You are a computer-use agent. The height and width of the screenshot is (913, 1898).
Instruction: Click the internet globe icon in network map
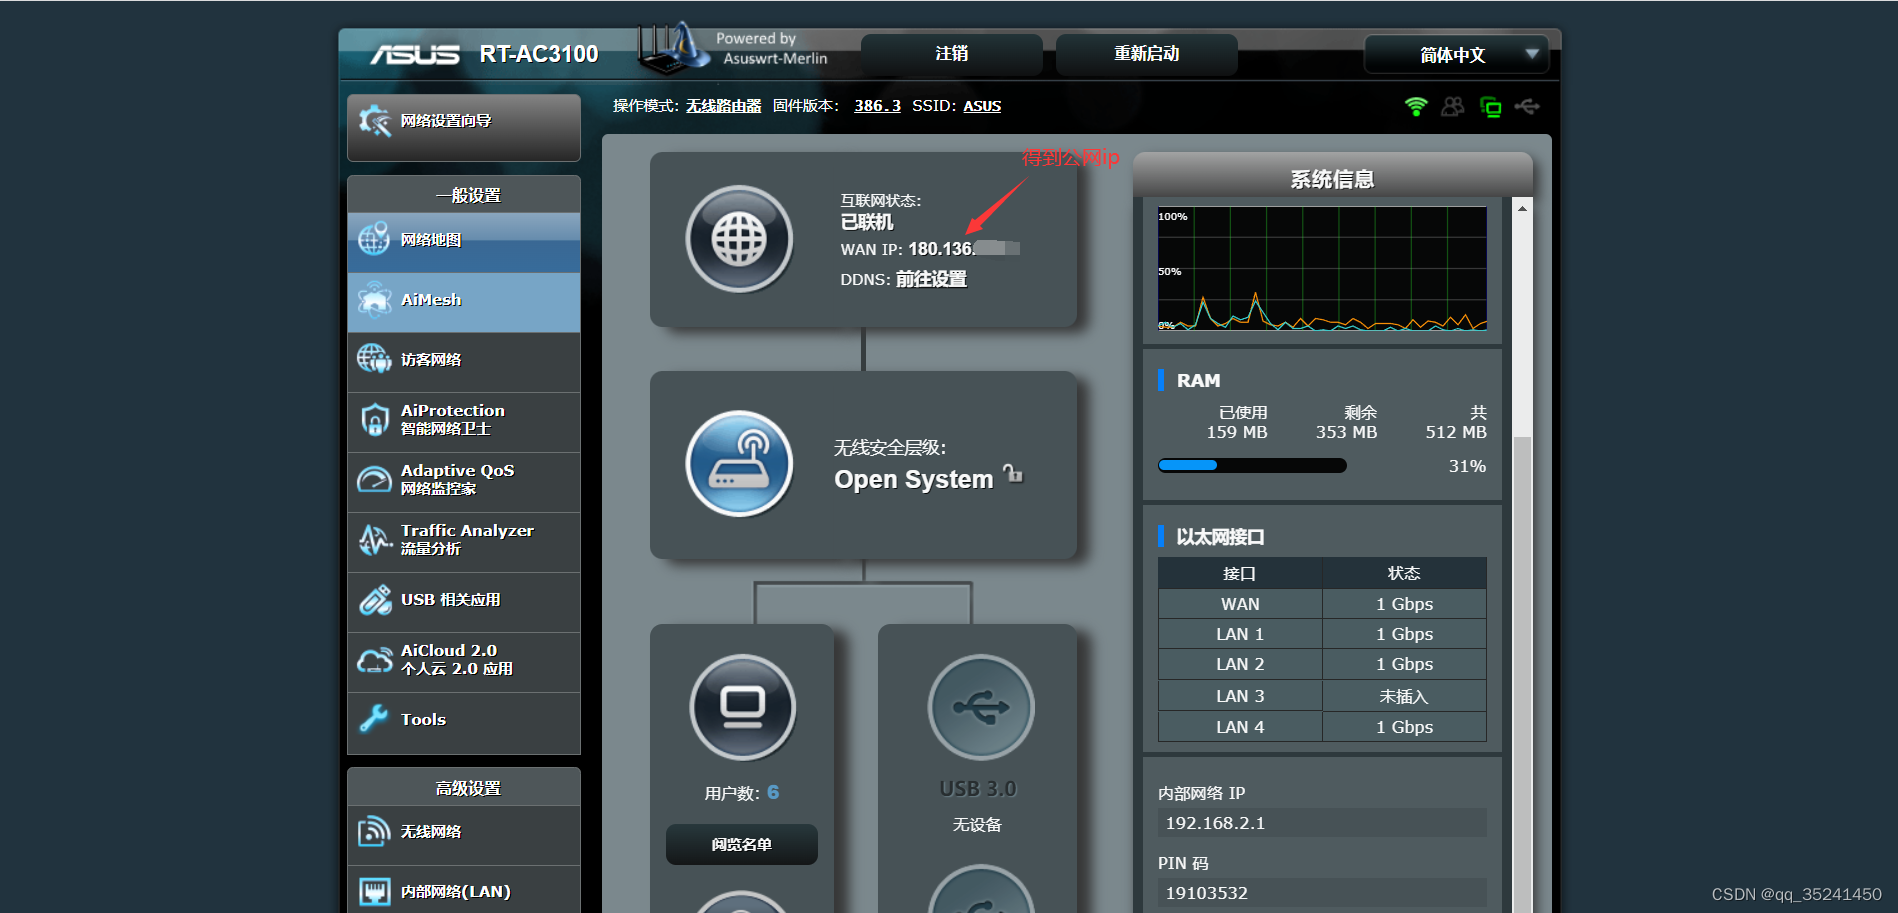[x=739, y=239]
